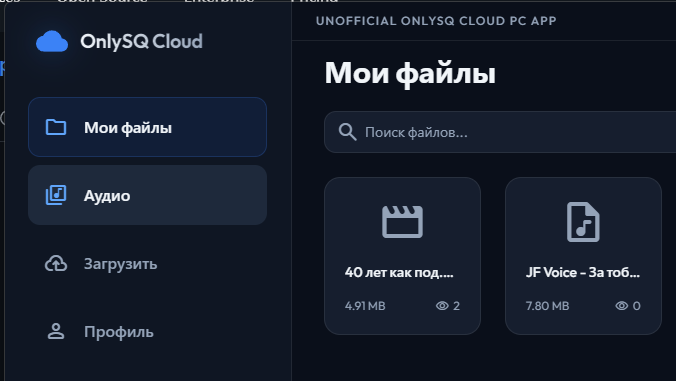Click the audio file icon on JF Voice card
Screen dimensions: 676x381
pos(583,222)
